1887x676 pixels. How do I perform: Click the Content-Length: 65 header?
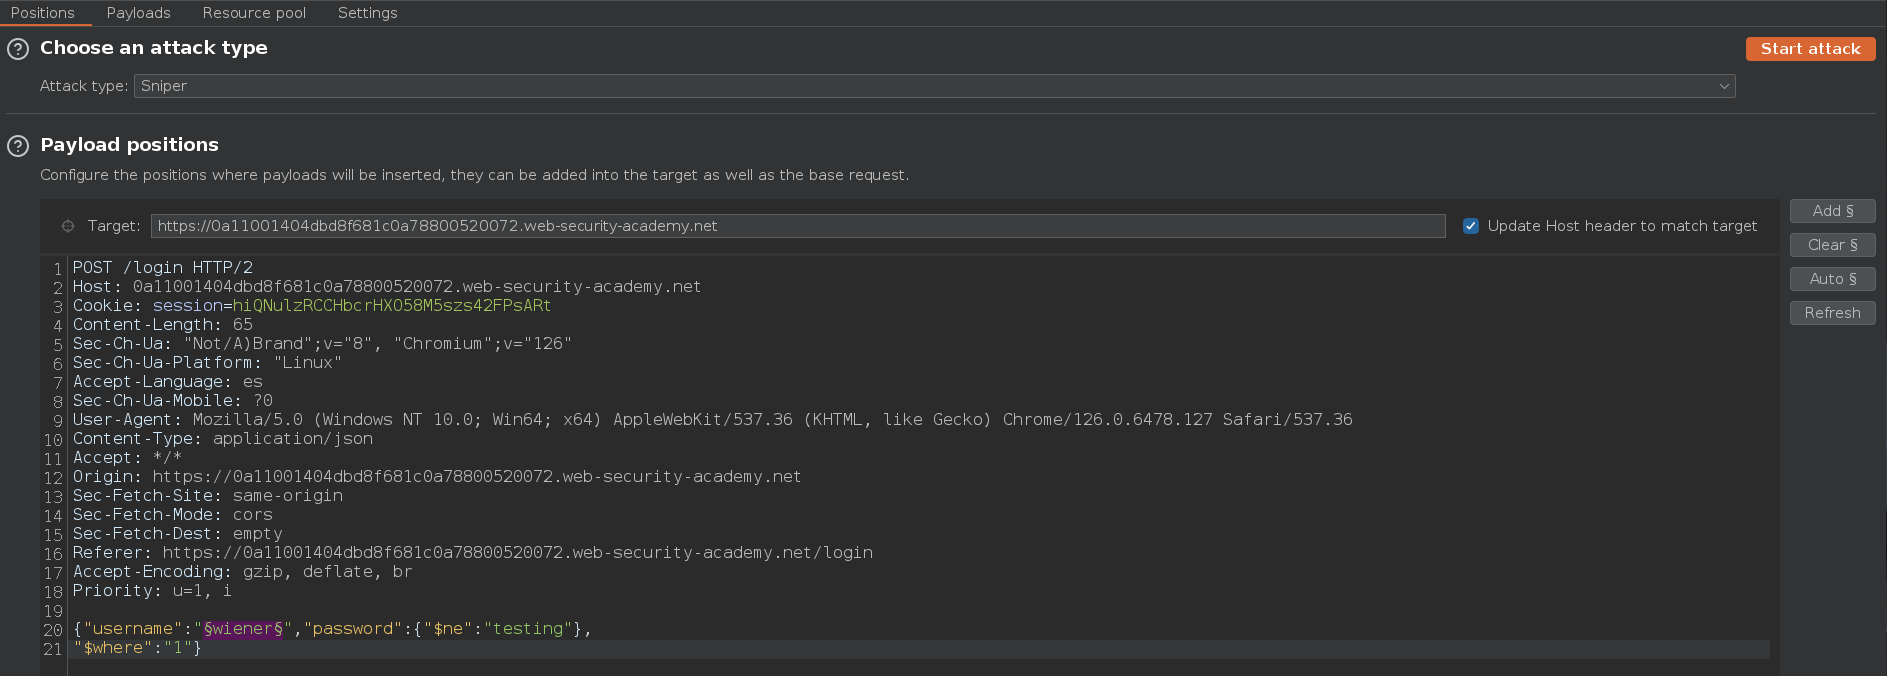pos(163,325)
